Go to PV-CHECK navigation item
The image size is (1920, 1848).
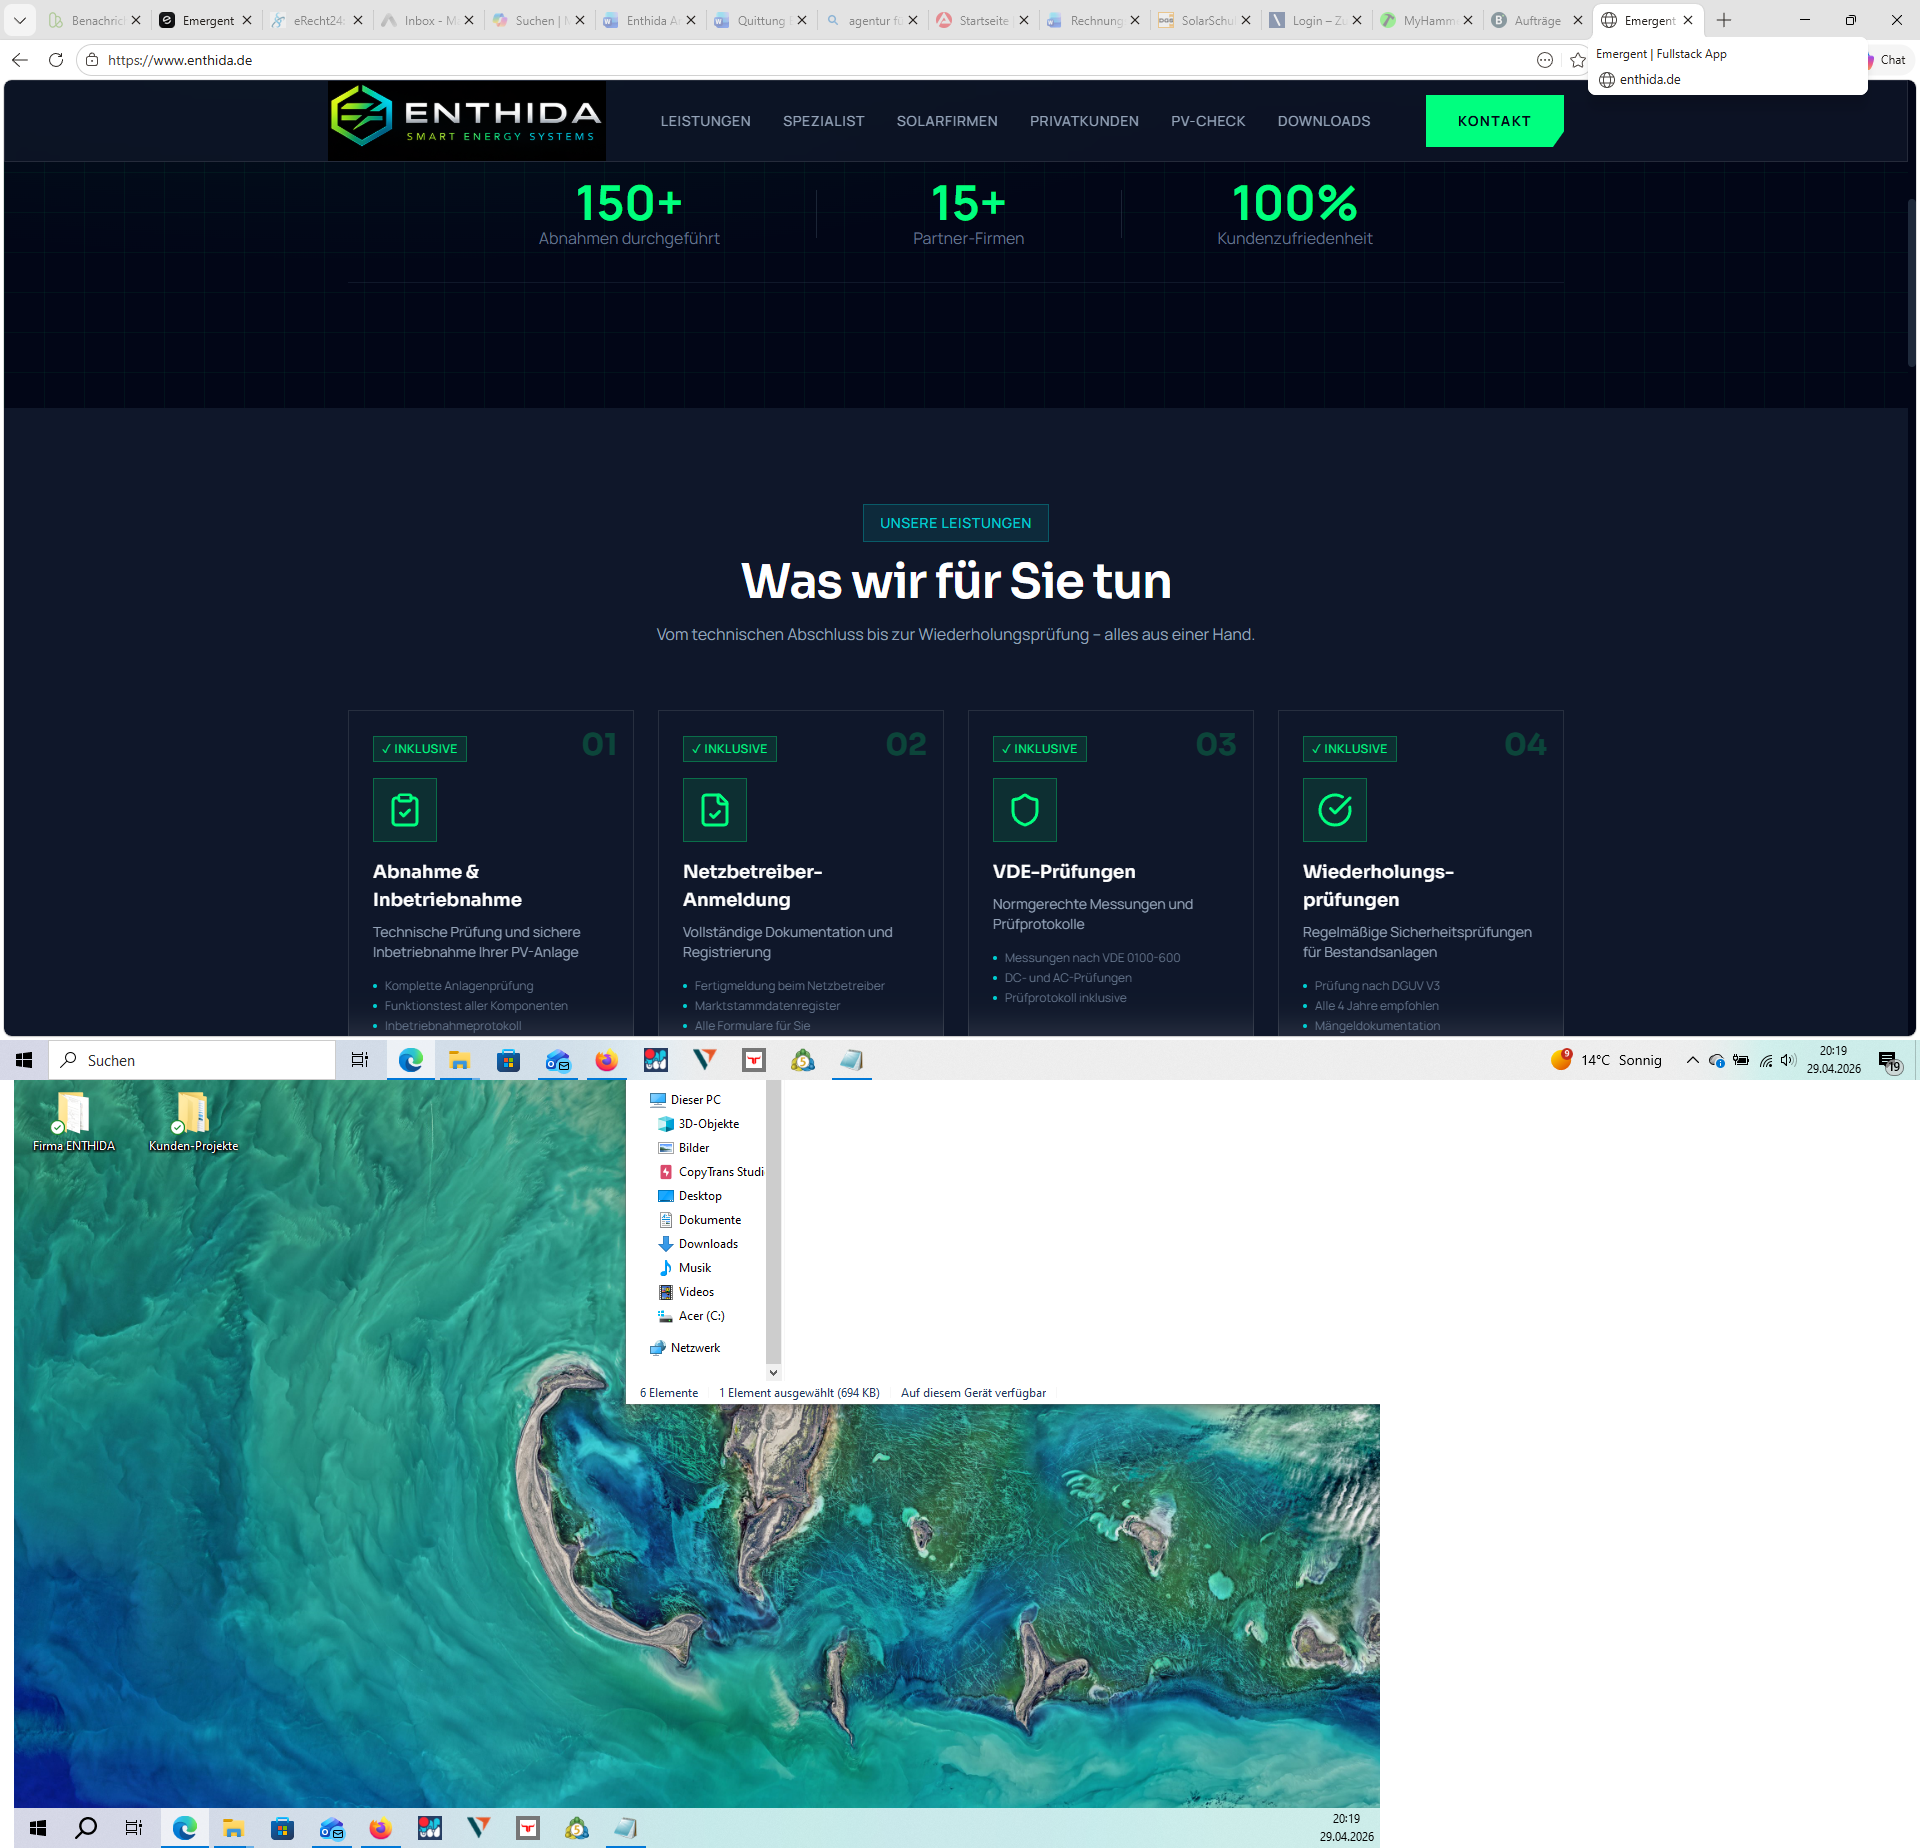pyautogui.click(x=1208, y=121)
